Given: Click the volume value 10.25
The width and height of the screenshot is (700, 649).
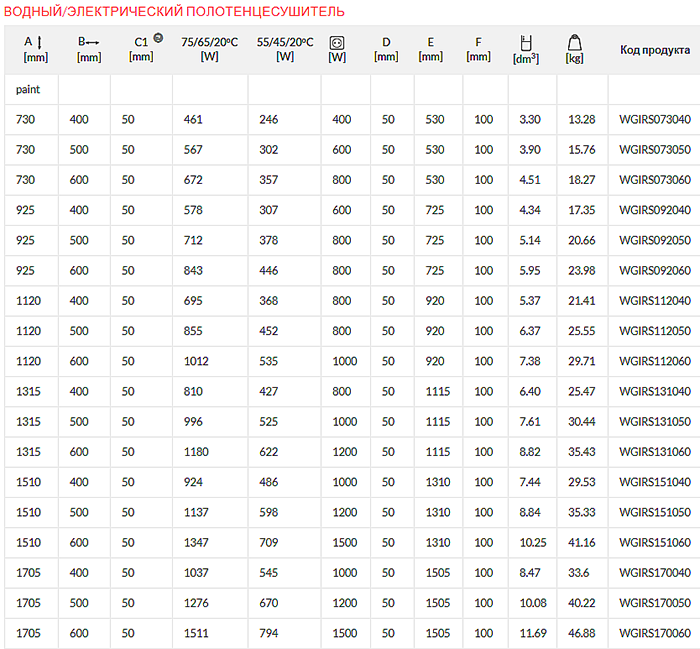Looking at the screenshot, I should click(533, 542).
